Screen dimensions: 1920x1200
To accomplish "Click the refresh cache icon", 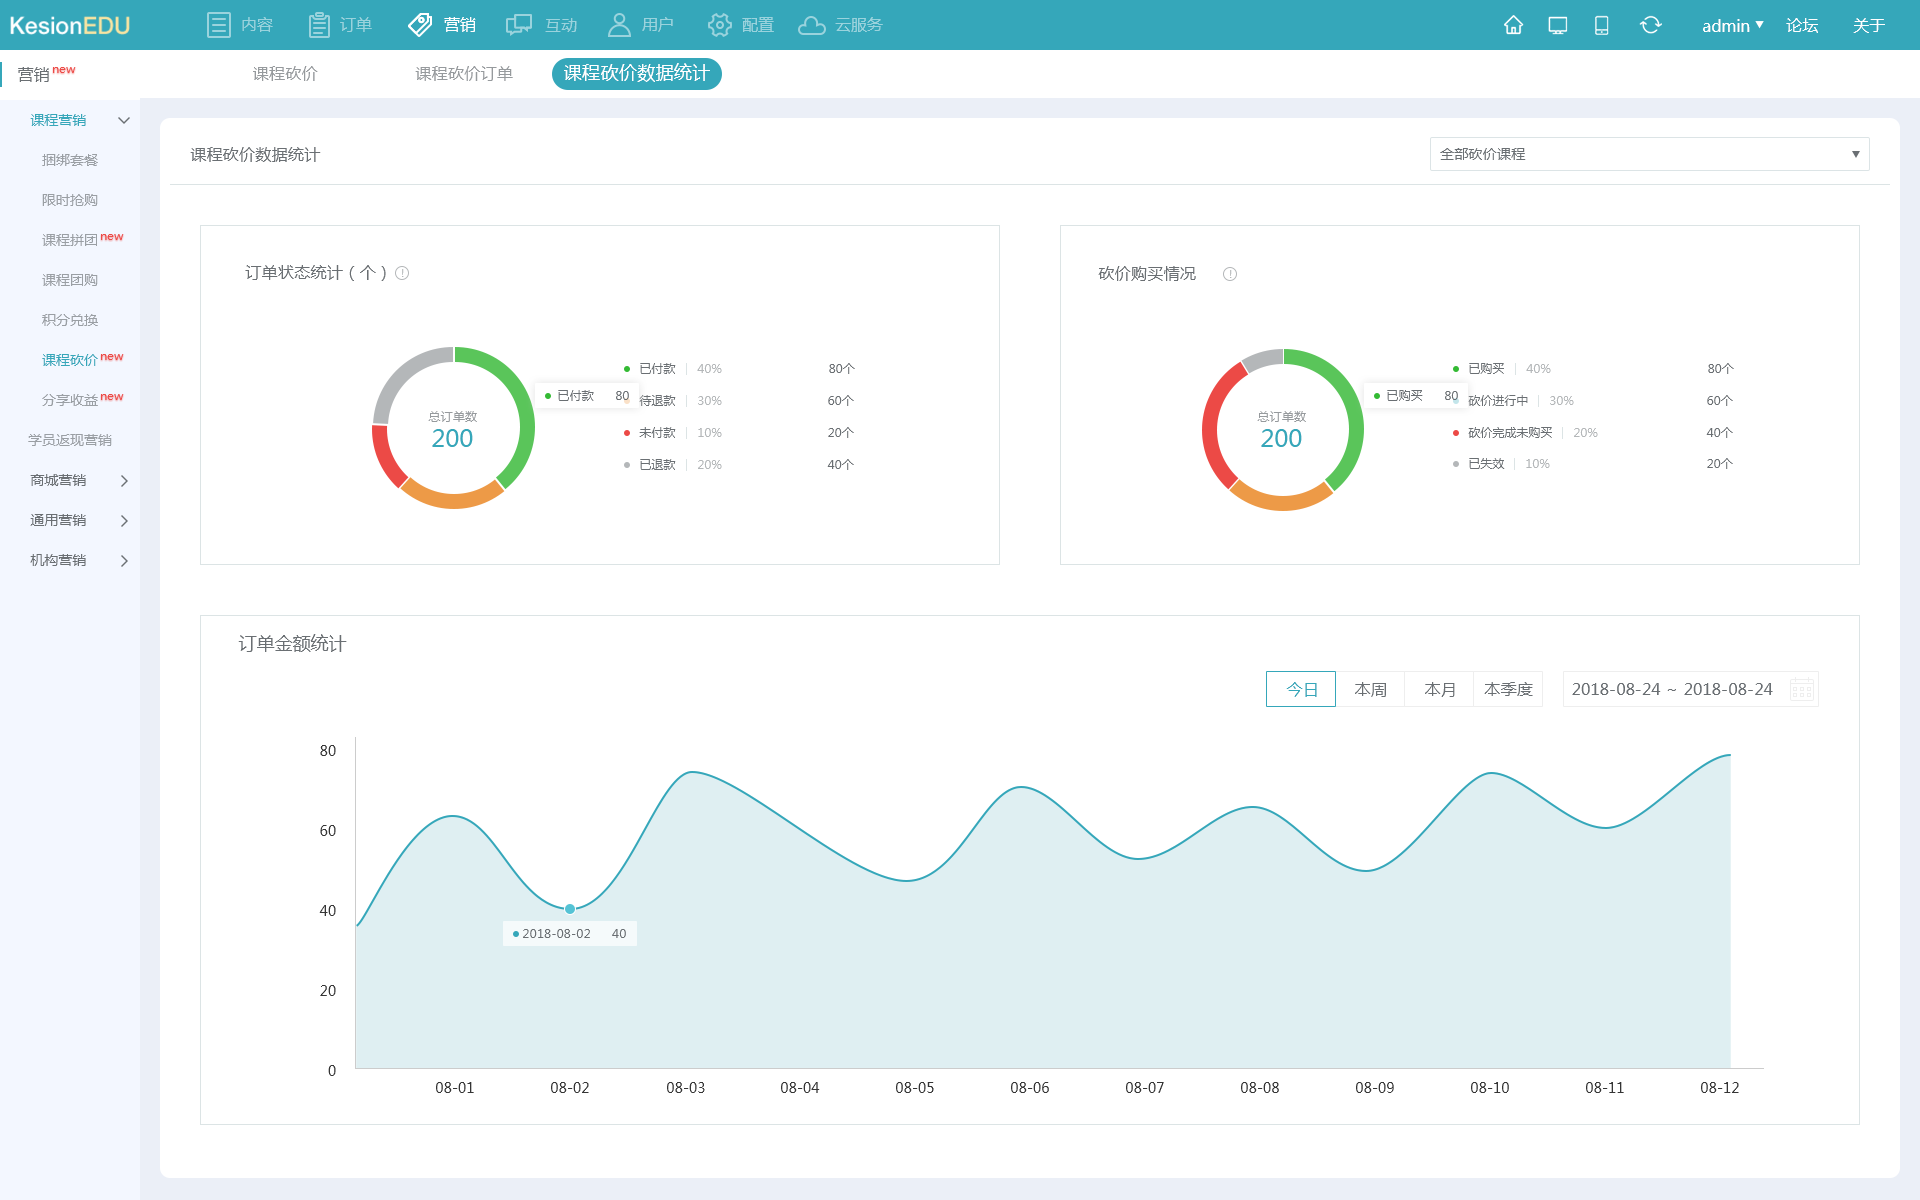I will click(1650, 25).
